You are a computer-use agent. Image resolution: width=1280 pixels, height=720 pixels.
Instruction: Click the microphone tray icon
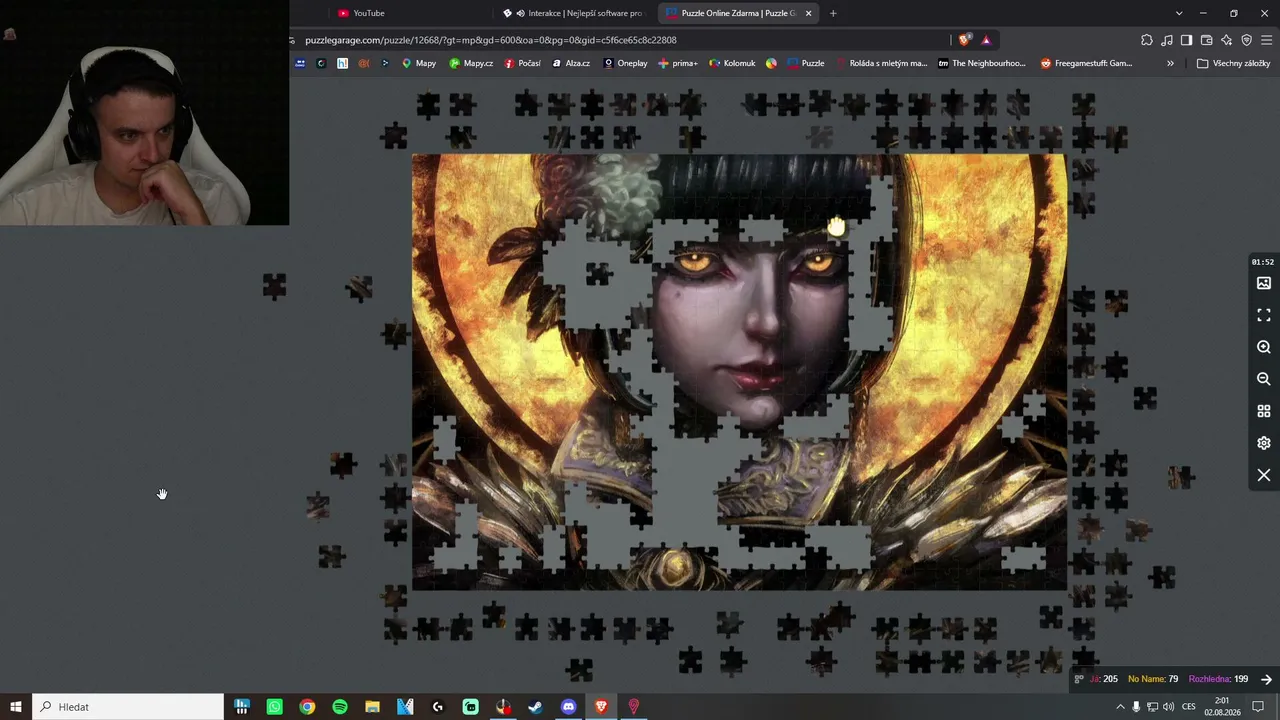pyautogui.click(x=1136, y=707)
